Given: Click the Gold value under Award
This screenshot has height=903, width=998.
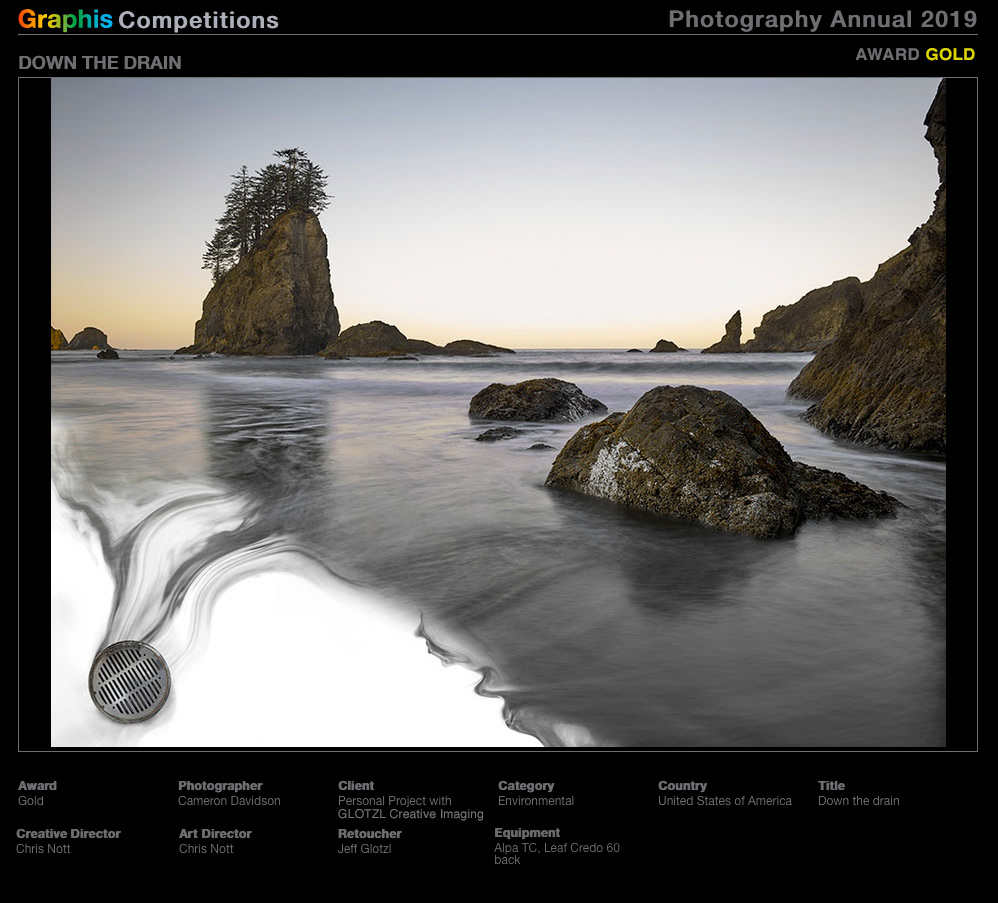Looking at the screenshot, I should click(31, 801).
